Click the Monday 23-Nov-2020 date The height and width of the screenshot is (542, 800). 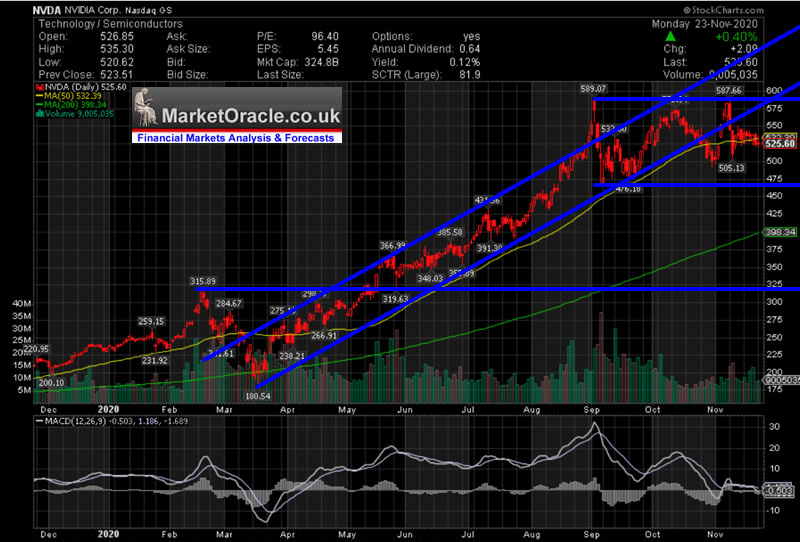point(705,24)
